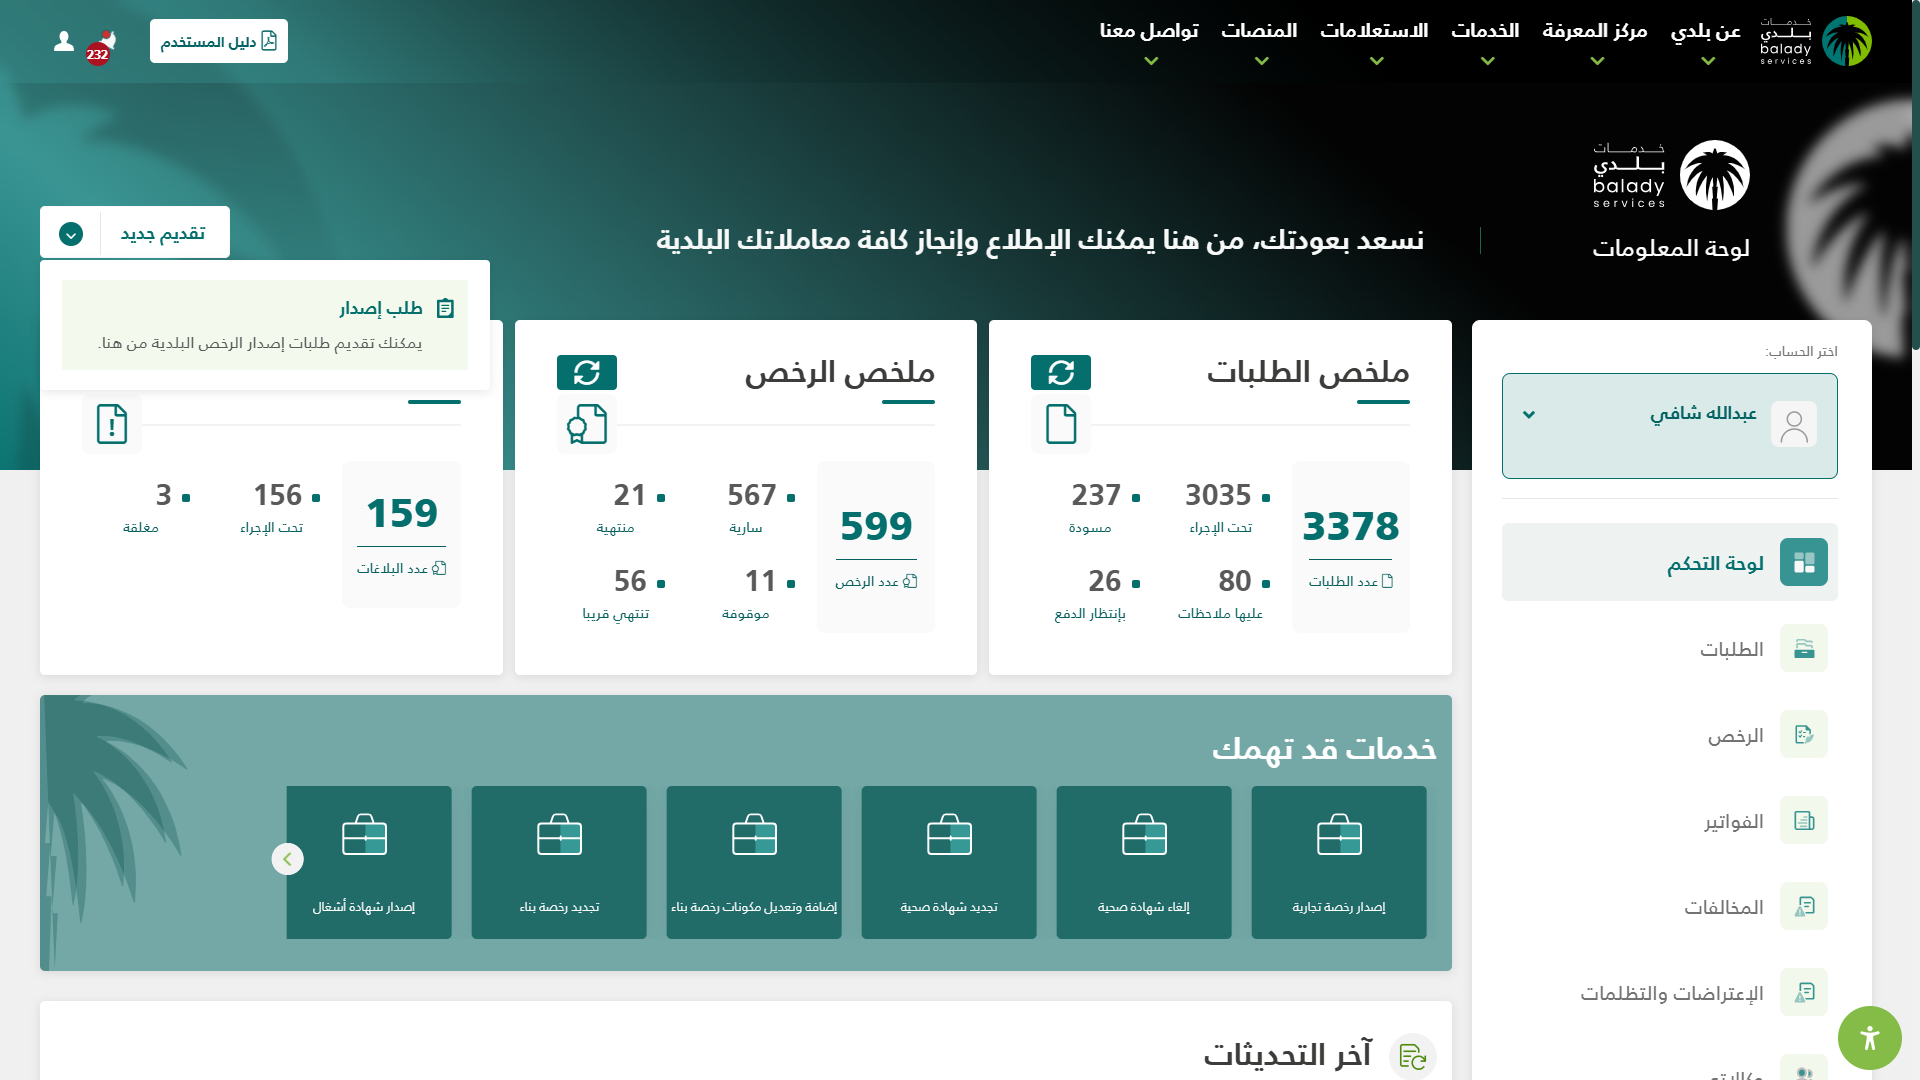Viewport: 1920px width, 1080px height.
Task: Click the user profile icon in header
Action: coord(64,41)
